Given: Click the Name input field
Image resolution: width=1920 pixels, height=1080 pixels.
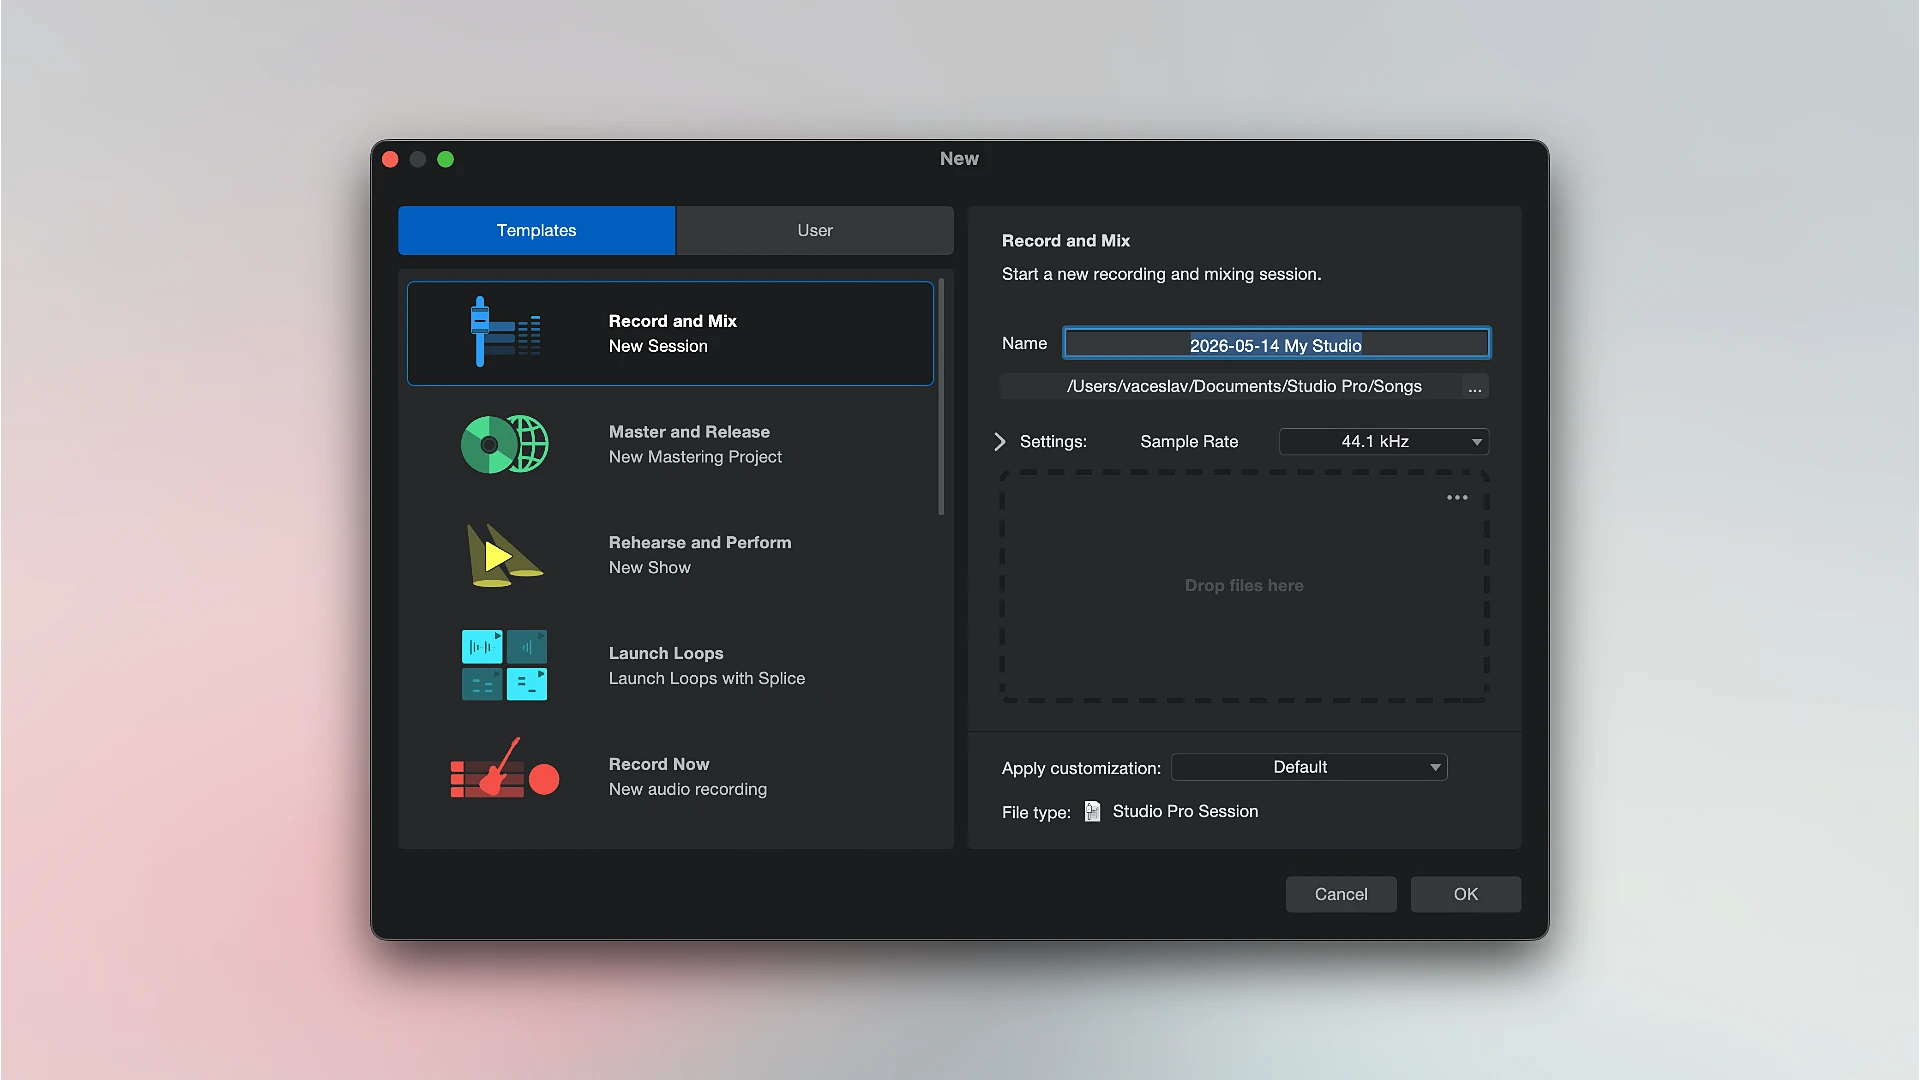Looking at the screenshot, I should click(1276, 343).
